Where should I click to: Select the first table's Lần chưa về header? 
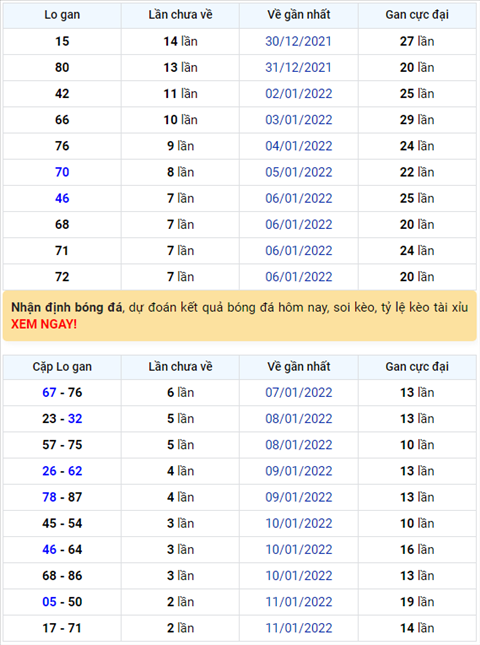[180, 15]
